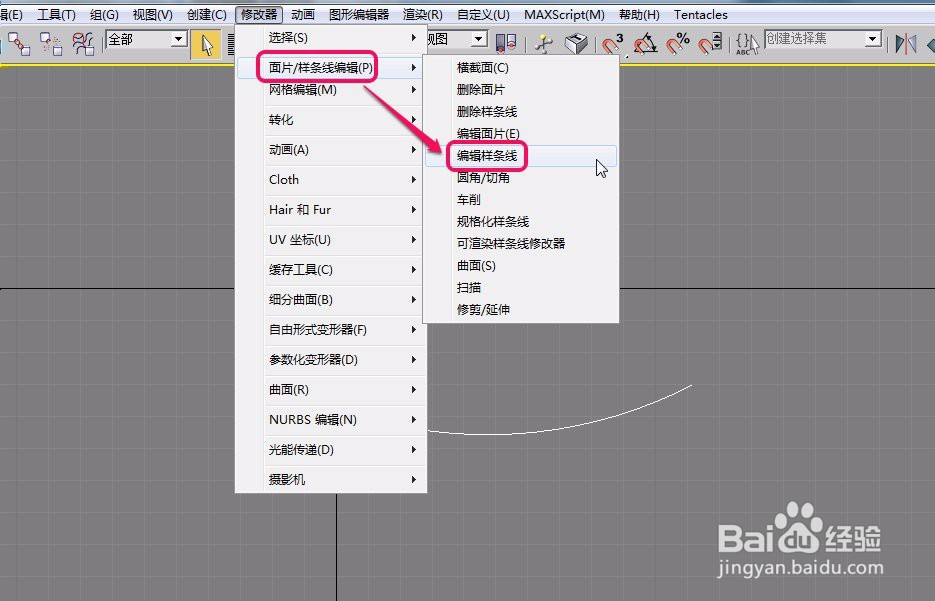This screenshot has height=601, width=935.
Task: Toggle the Angle Snap icon
Action: tap(645, 44)
